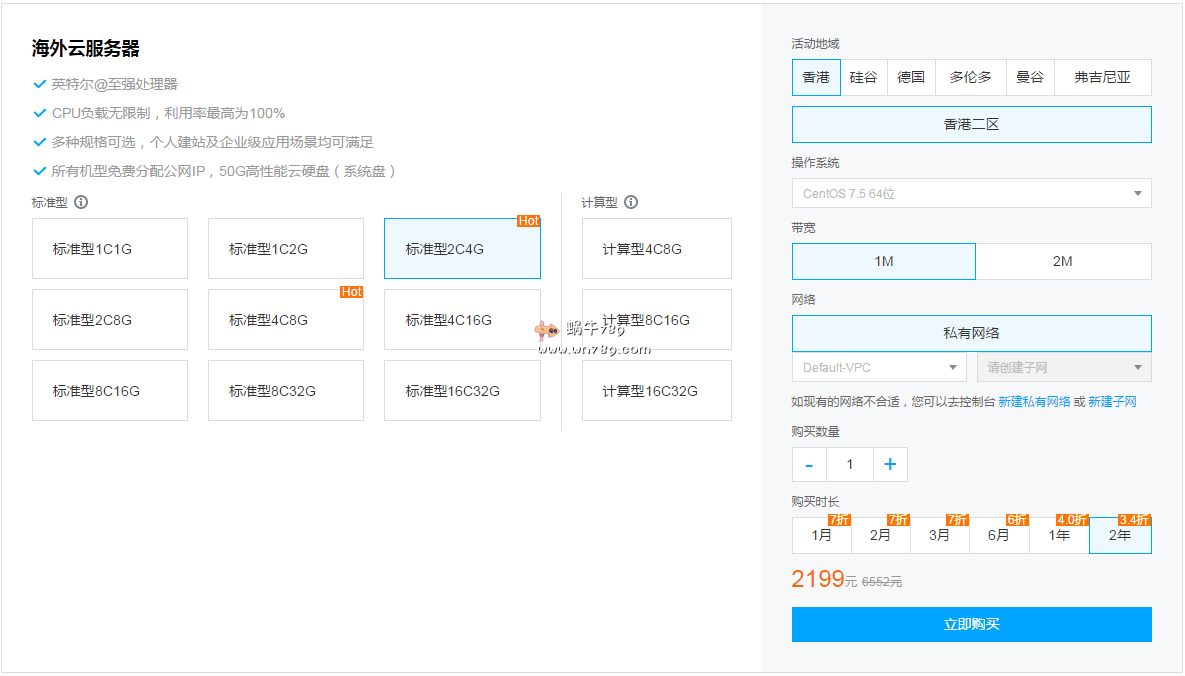The width and height of the screenshot is (1185, 676).
Task: Select the 香港二区 availability zone
Action: coord(971,125)
